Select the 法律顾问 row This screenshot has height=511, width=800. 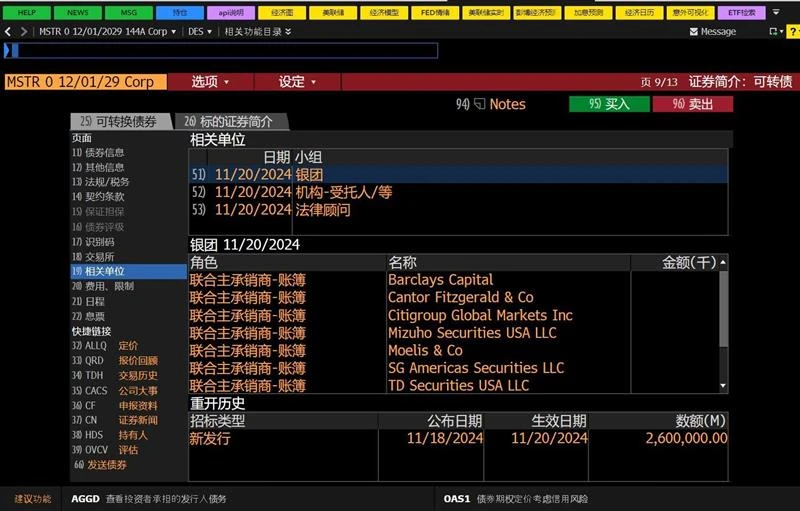click(x=322, y=210)
